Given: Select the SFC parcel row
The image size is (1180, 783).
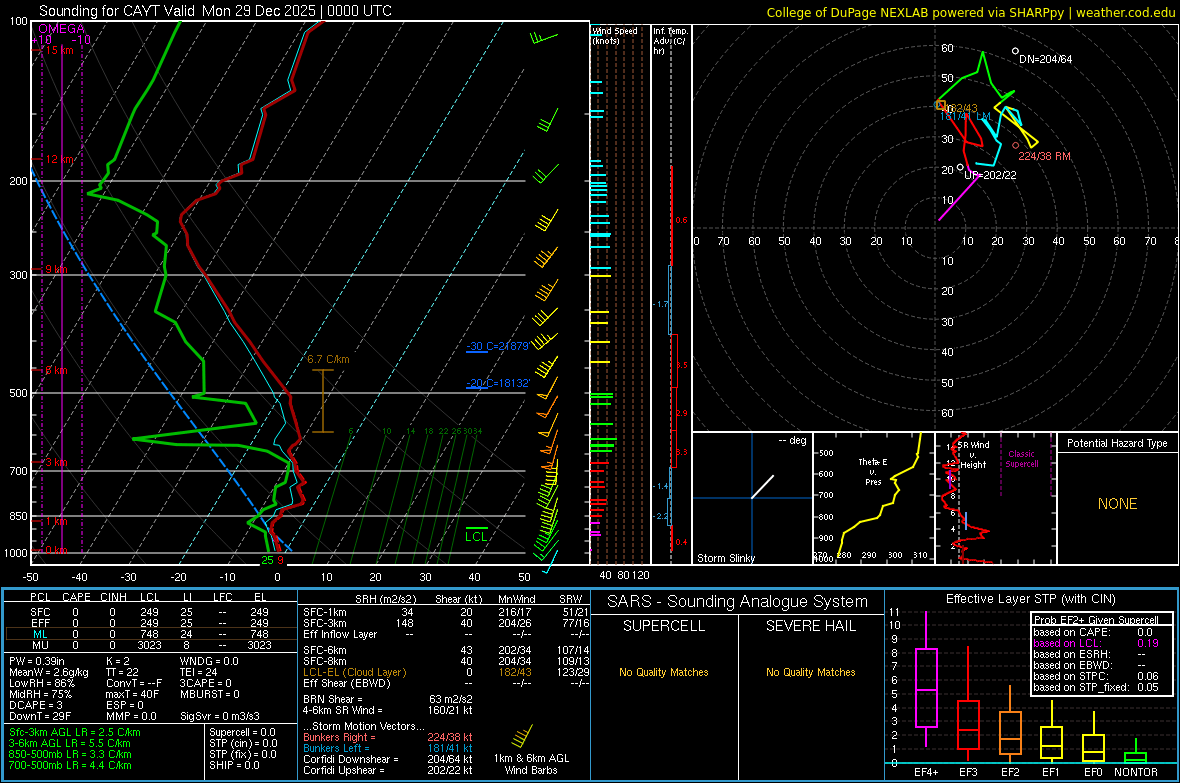Looking at the screenshot, I should click(151, 612).
